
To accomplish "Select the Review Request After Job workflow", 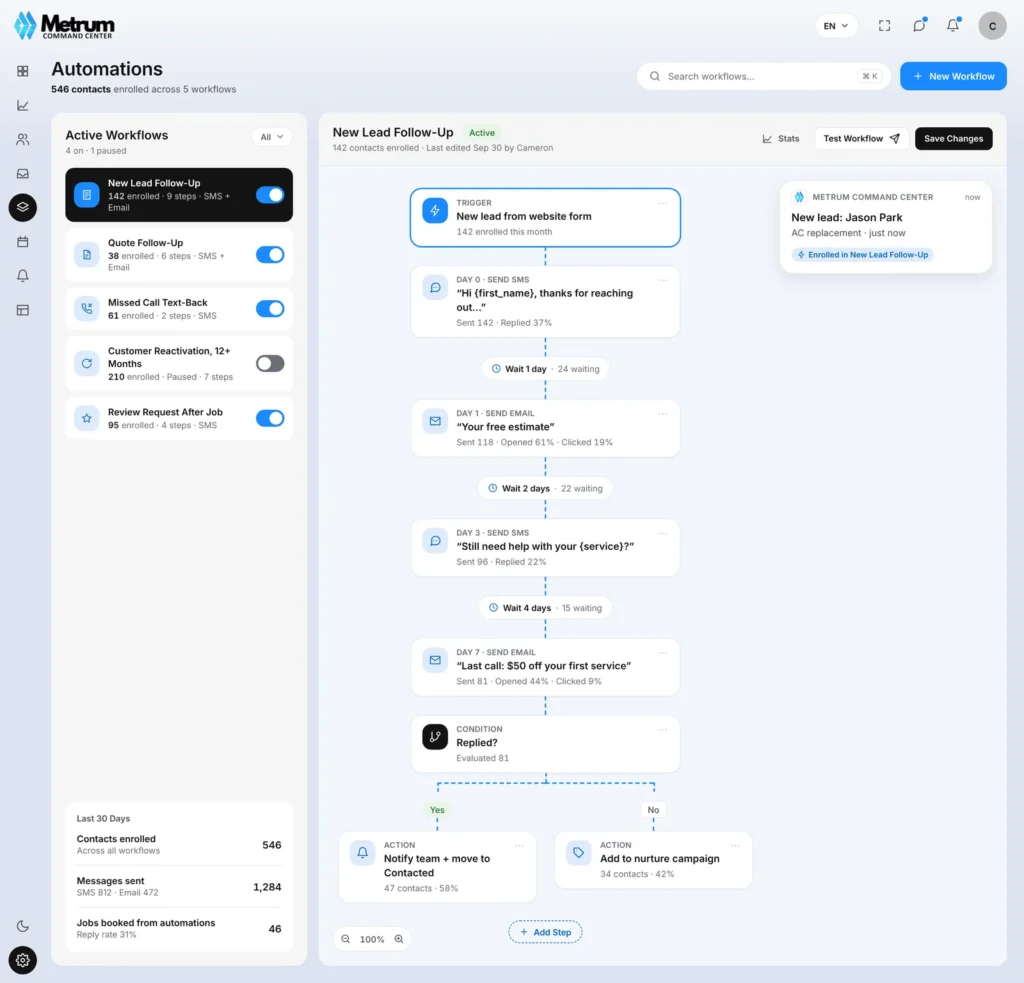I will coord(179,418).
